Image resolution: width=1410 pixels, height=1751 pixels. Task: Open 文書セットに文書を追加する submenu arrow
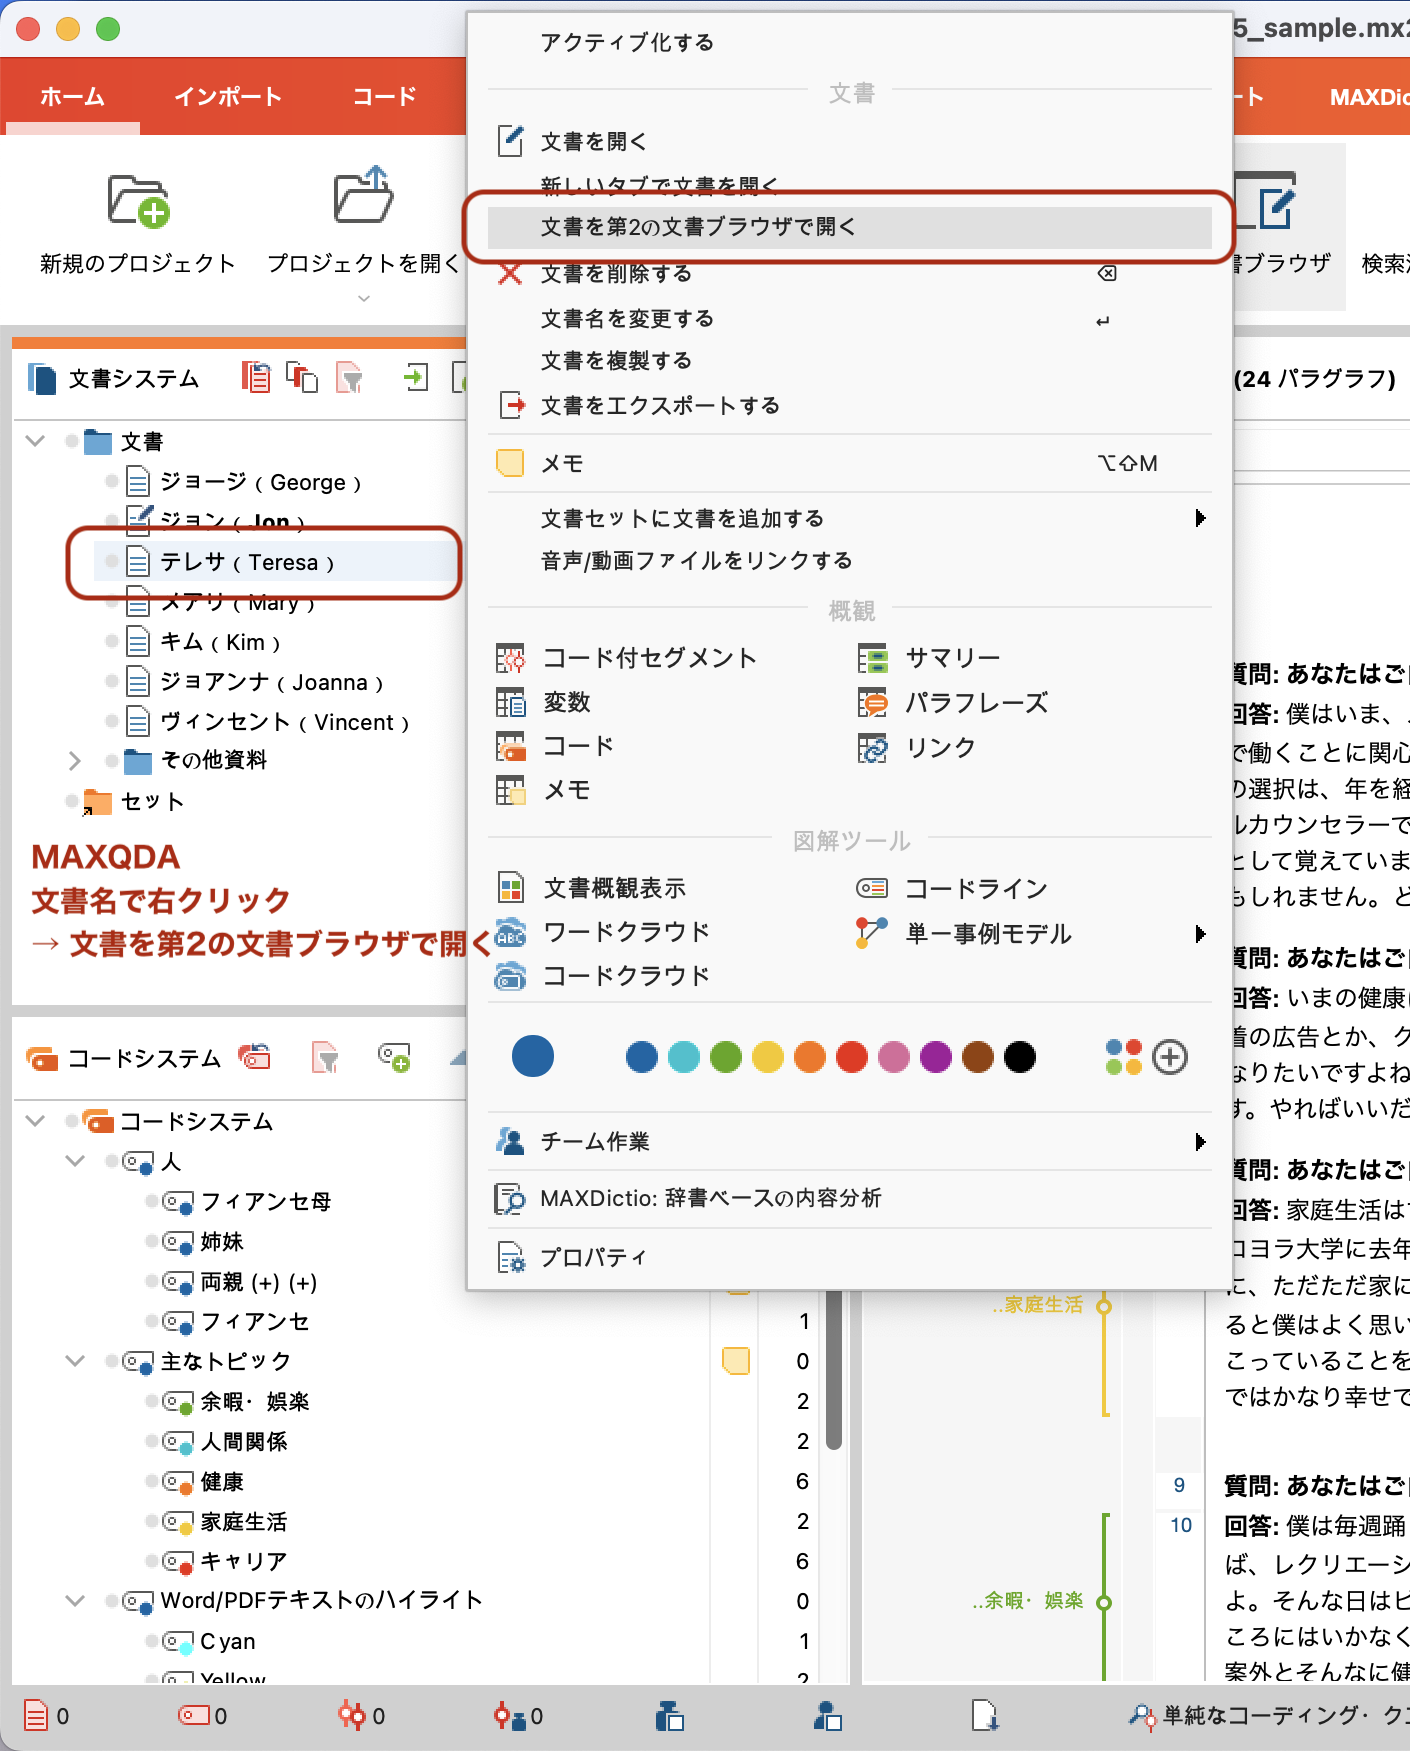[x=1200, y=518]
